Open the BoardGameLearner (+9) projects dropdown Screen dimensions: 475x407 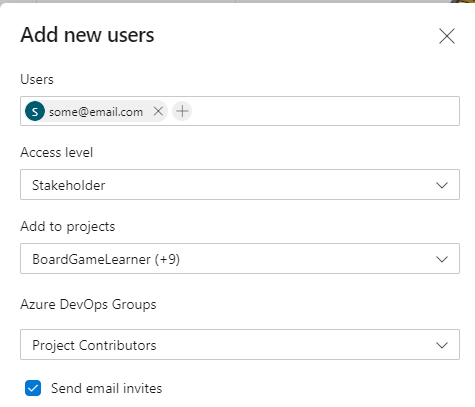click(240, 259)
